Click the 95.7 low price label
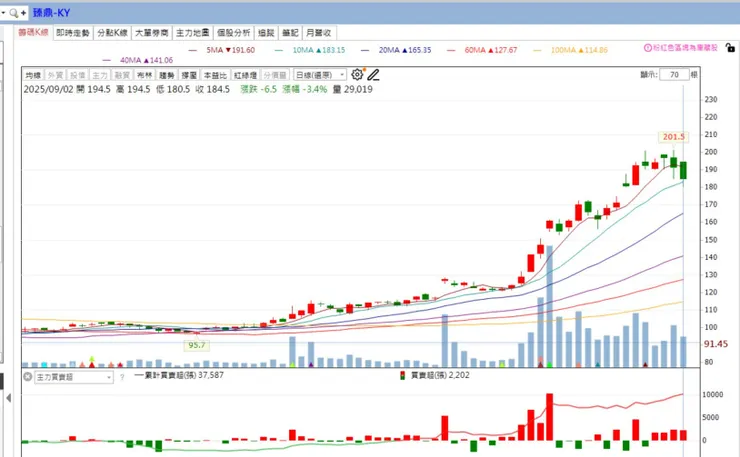The width and height of the screenshot is (740, 457). tap(197, 345)
